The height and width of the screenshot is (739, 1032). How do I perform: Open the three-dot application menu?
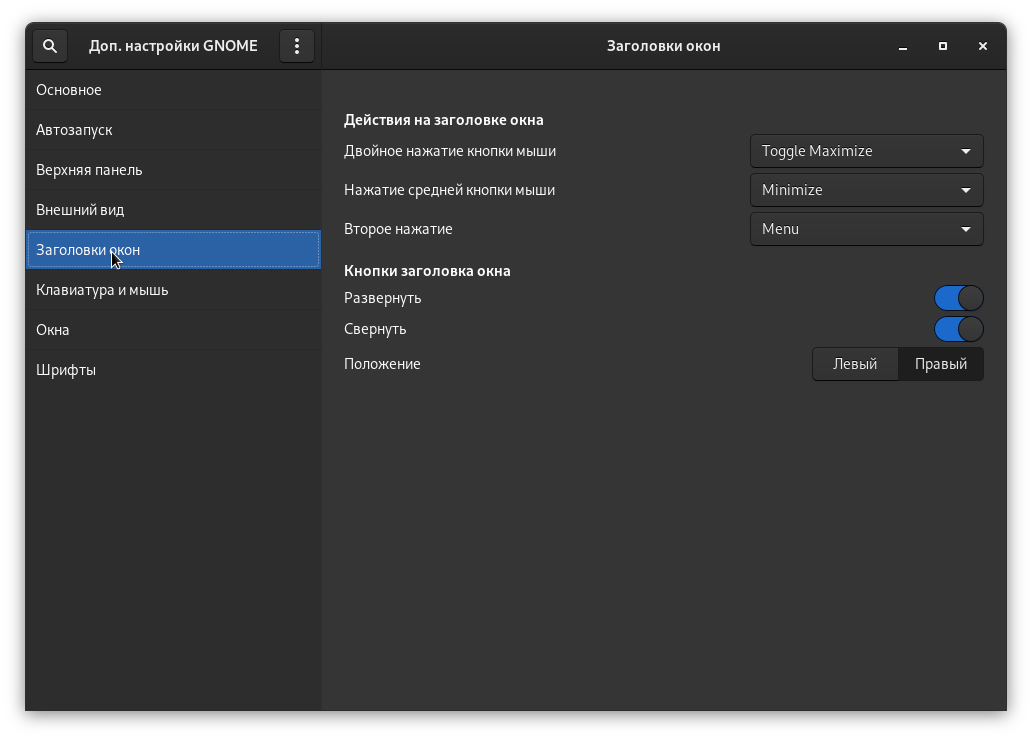coord(297,46)
